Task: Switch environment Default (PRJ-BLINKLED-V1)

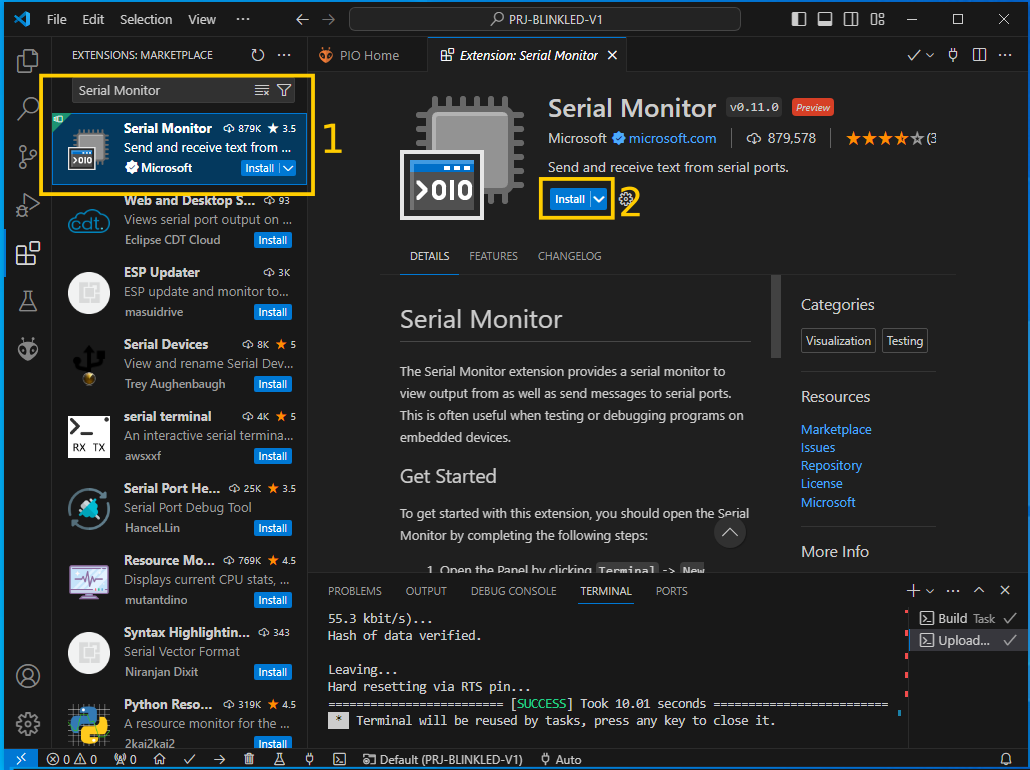Action: tap(443, 759)
